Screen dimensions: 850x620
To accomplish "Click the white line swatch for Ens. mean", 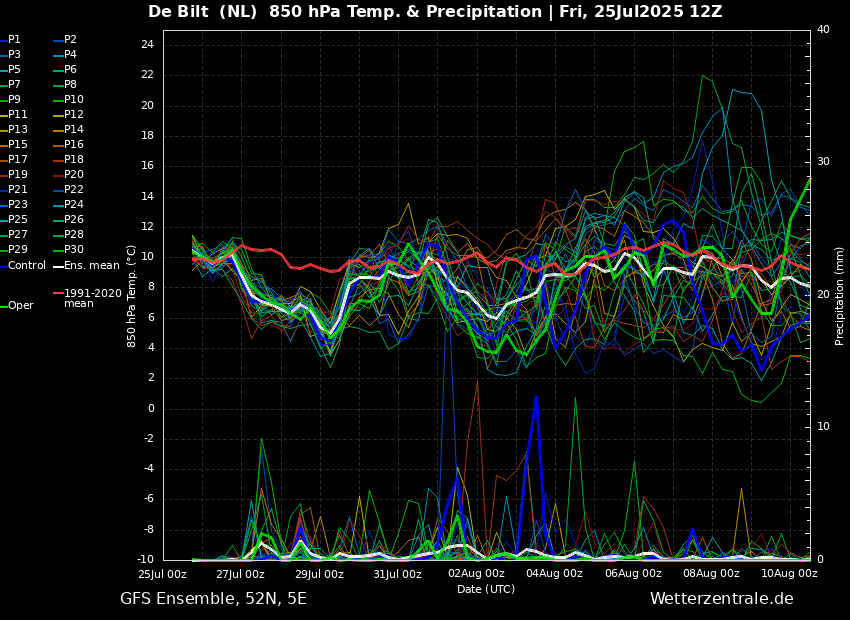I will (58, 266).
